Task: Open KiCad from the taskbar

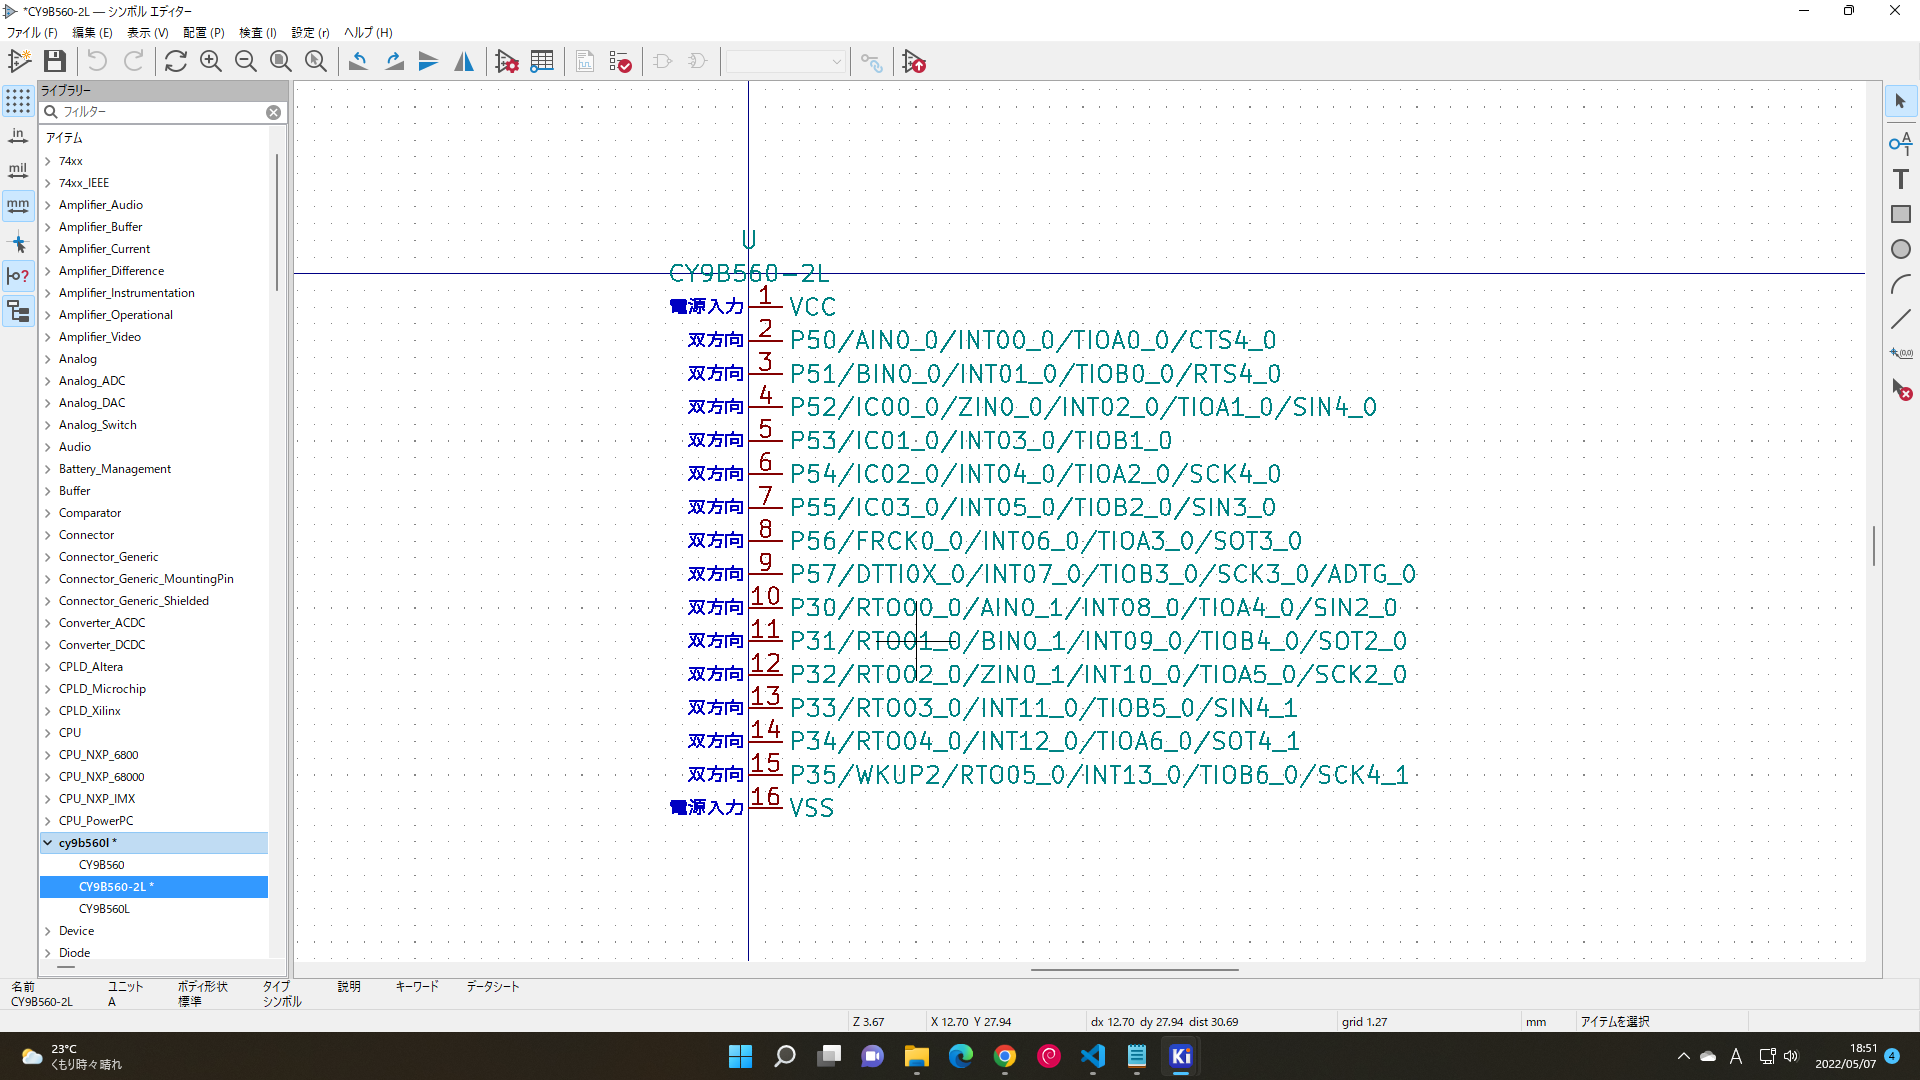Action: (1180, 1056)
